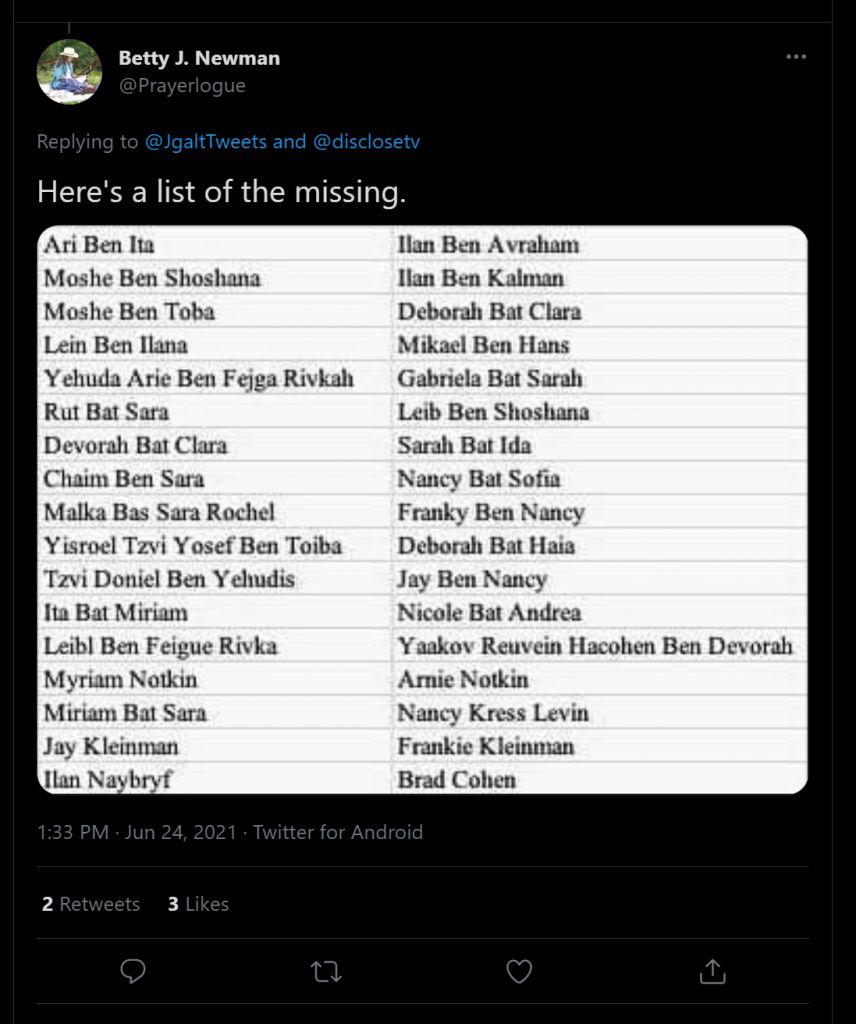Click the @Prayerlogue handle

coord(182,86)
